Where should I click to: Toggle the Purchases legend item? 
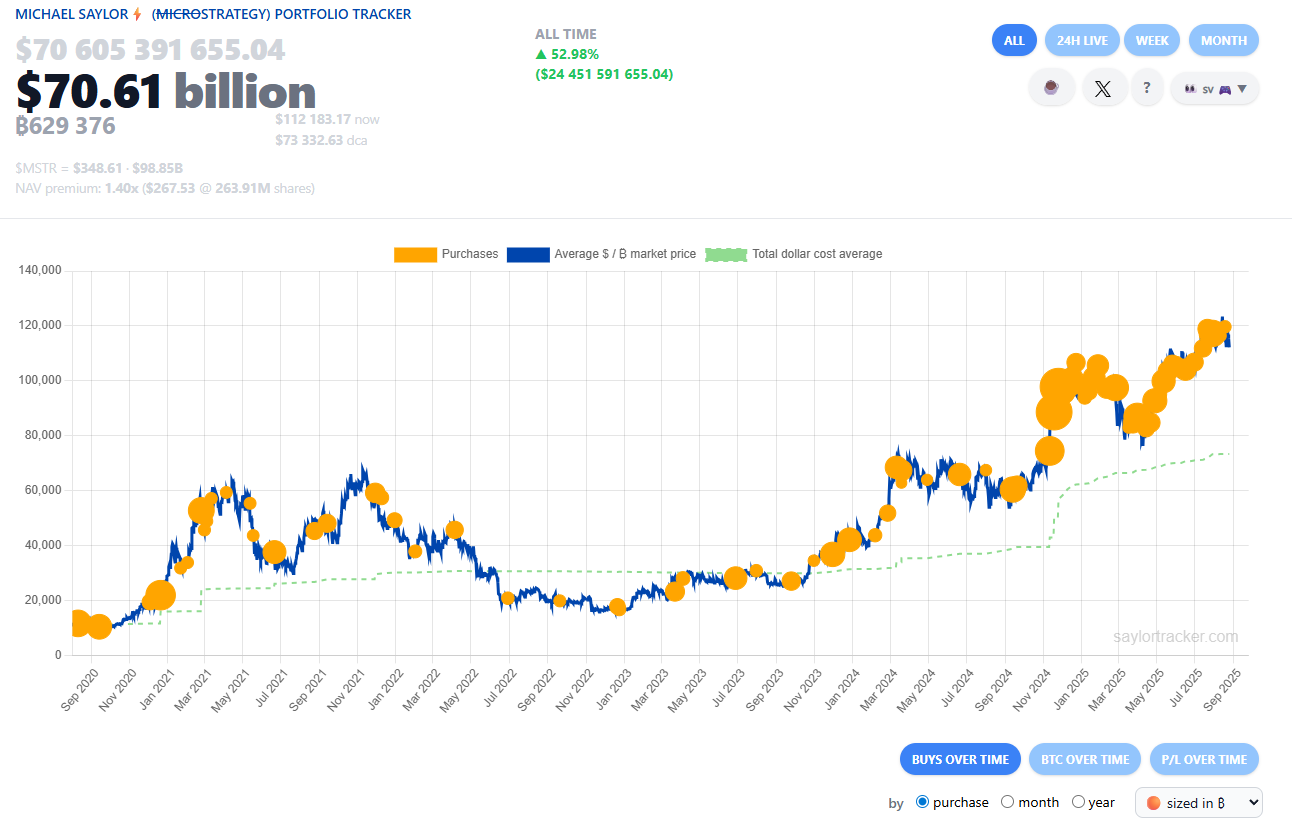pyautogui.click(x=446, y=254)
